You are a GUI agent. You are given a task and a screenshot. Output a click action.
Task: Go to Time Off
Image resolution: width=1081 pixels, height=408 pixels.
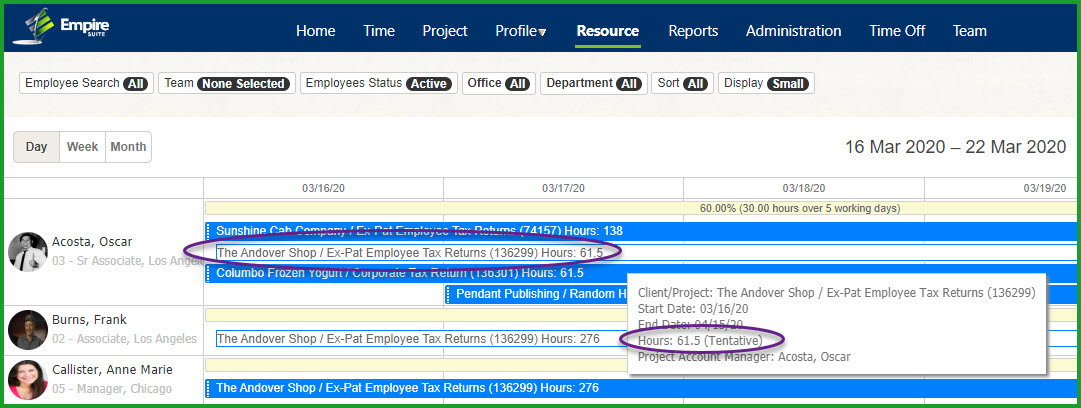[x=897, y=31]
